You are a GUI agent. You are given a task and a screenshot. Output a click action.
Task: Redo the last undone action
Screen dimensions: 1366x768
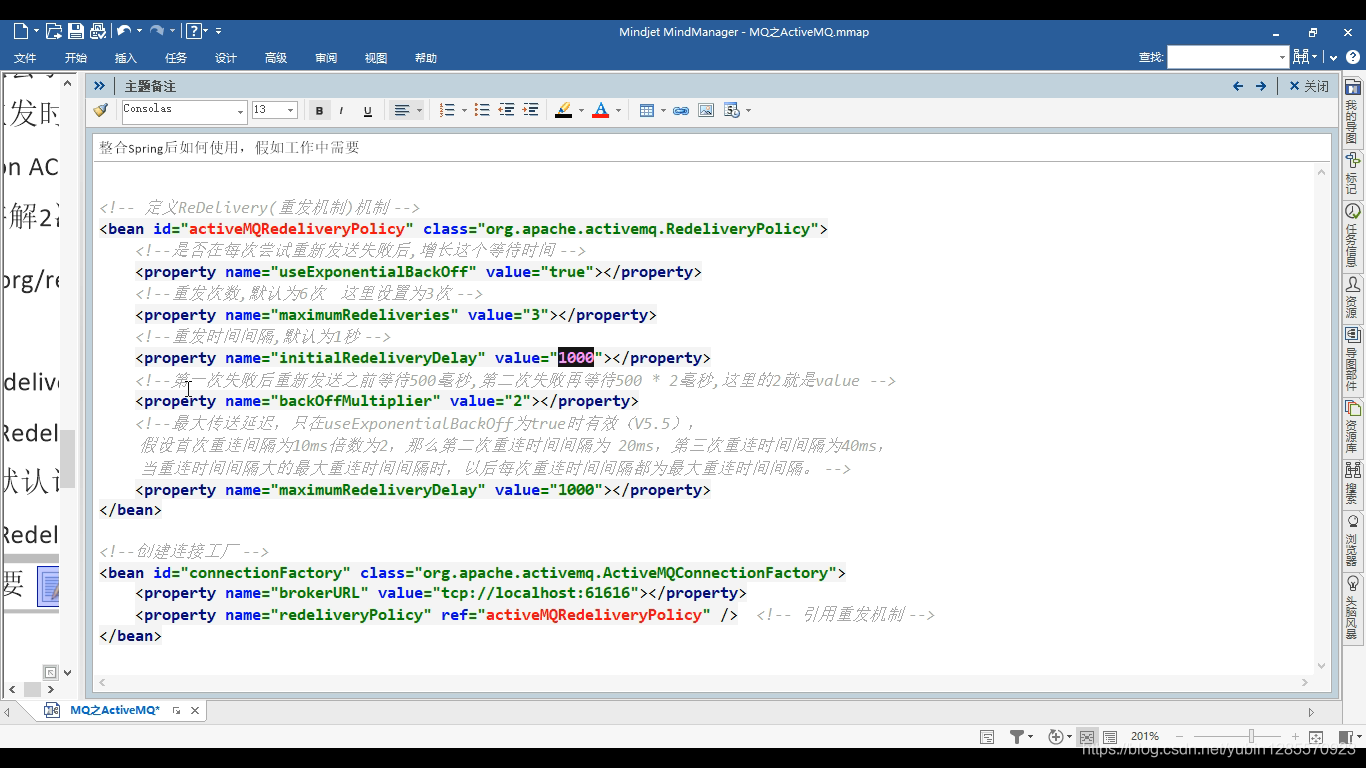(157, 32)
